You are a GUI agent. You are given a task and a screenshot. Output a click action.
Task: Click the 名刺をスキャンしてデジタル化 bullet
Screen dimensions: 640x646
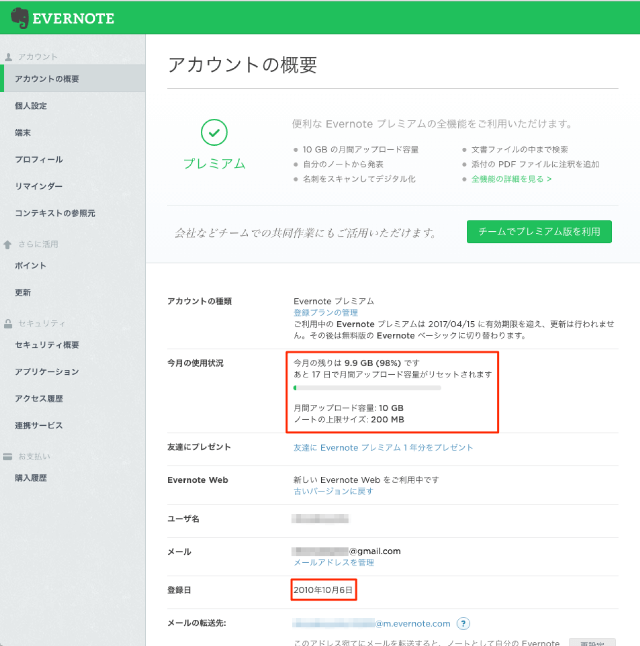tap(359, 179)
